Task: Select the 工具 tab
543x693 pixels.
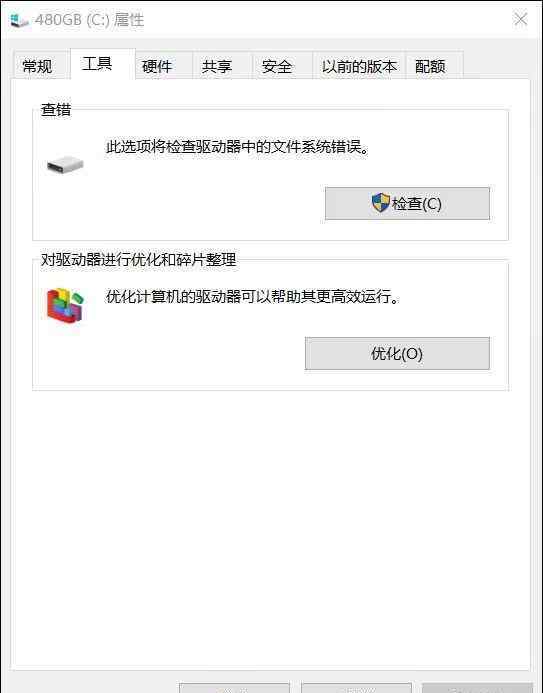Action: coord(97,65)
